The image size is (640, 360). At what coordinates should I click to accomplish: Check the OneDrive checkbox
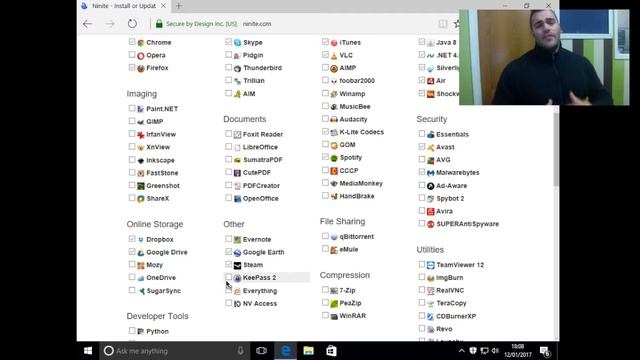[x=132, y=277]
